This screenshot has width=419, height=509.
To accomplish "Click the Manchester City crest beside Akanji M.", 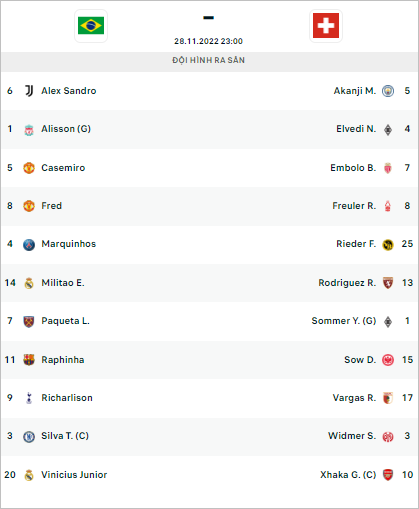I will (388, 91).
